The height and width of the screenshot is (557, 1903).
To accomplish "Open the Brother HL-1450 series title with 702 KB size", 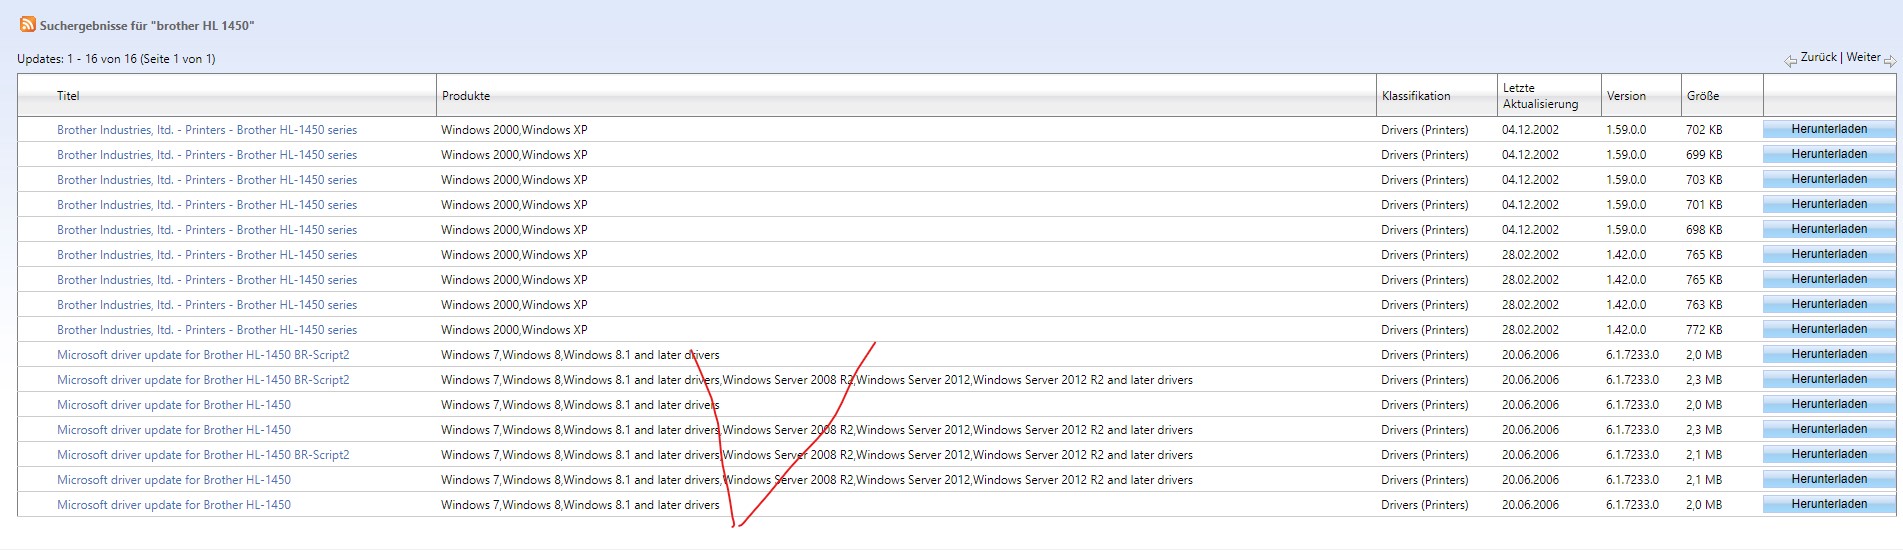I will pos(207,130).
